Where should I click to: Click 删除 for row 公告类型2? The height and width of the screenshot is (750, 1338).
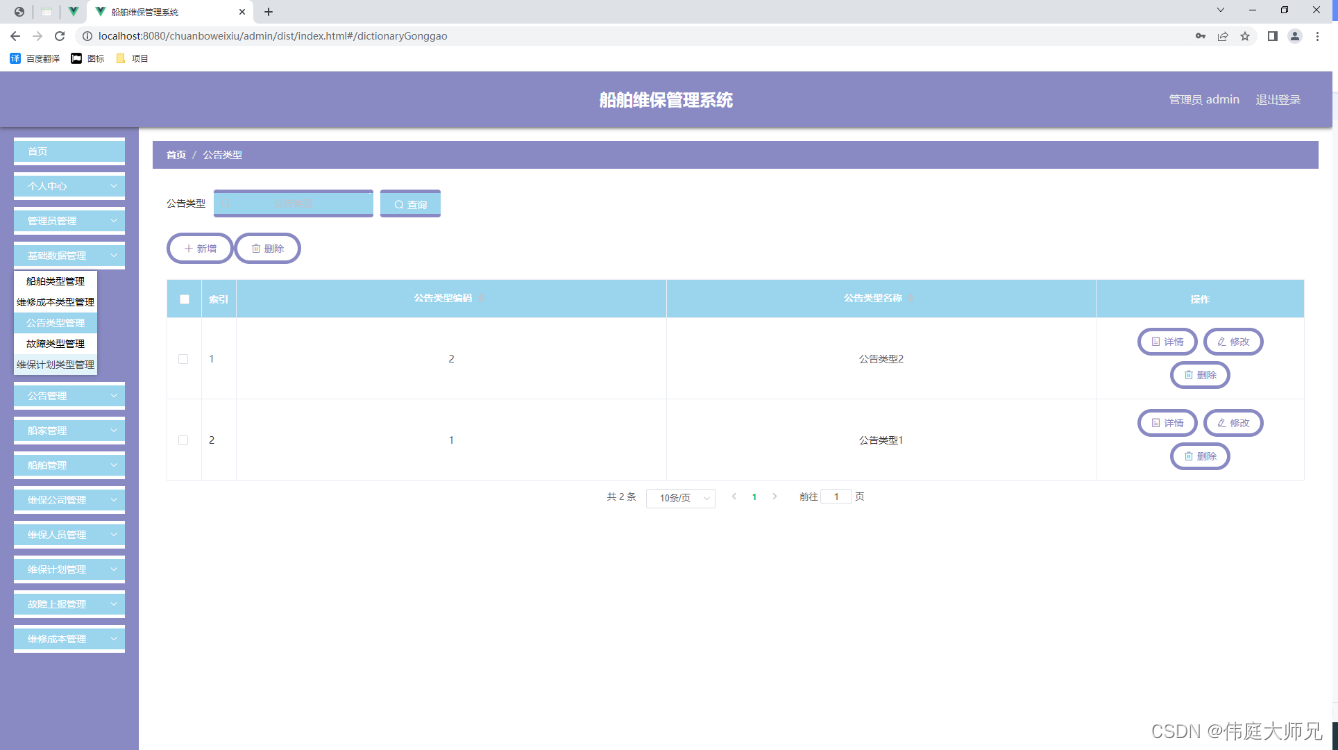click(1200, 375)
